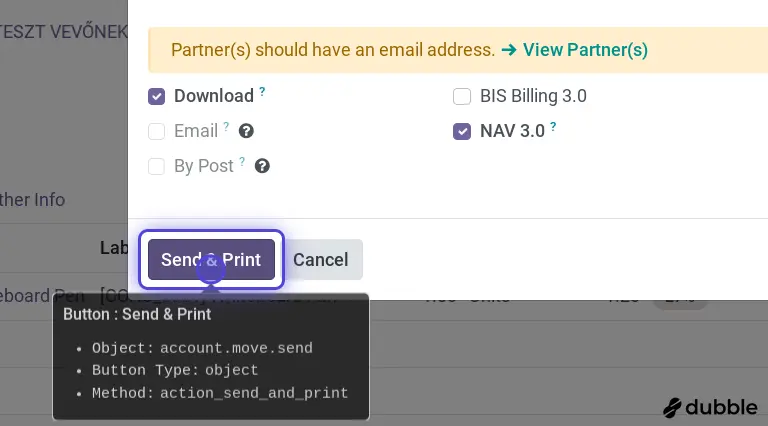Tick the By Post checkbox
768x426 pixels.
point(157,166)
